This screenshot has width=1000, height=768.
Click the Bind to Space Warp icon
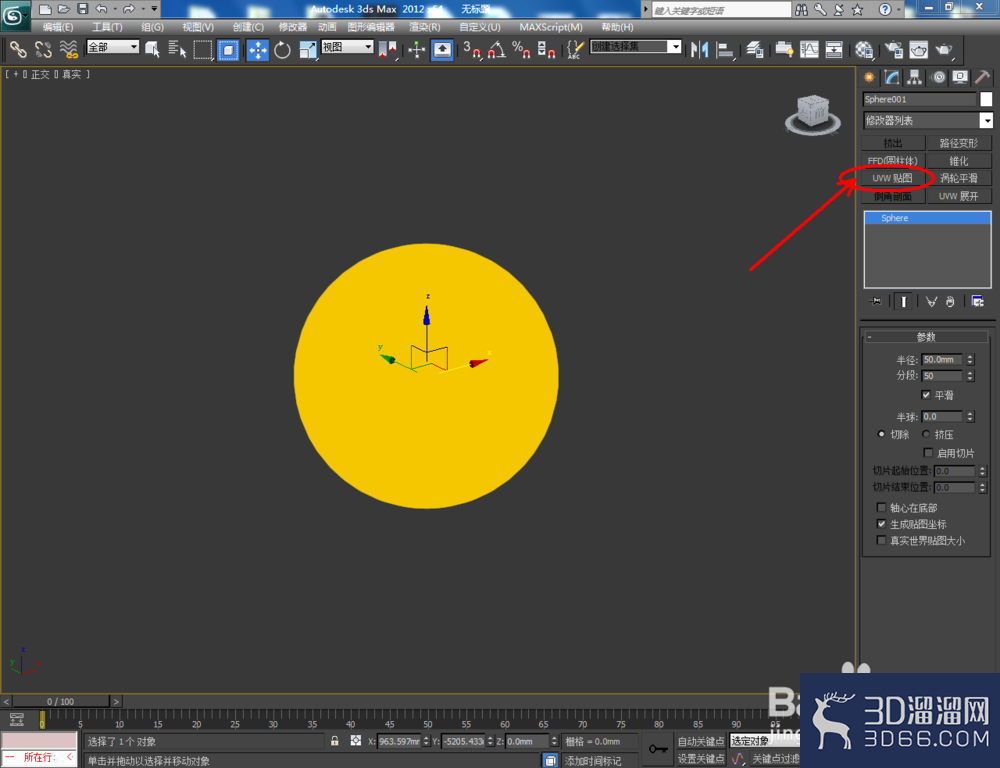pyautogui.click(x=69, y=49)
